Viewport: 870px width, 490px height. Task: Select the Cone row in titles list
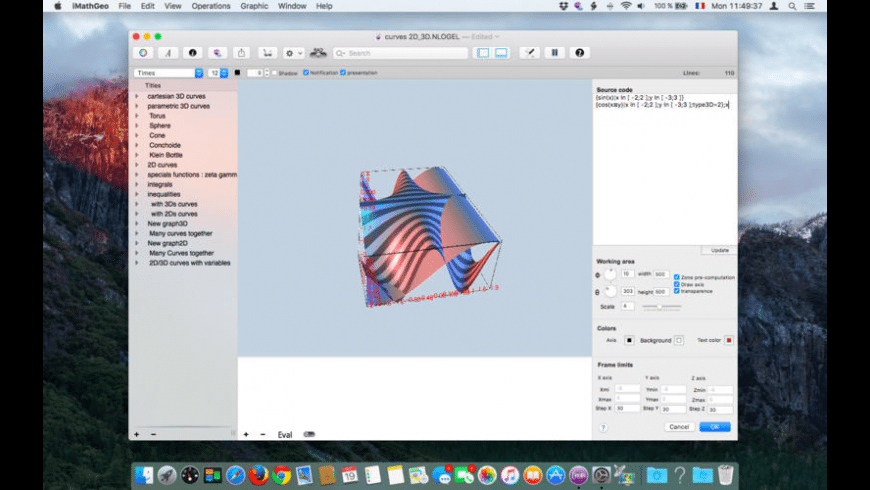coord(183,135)
